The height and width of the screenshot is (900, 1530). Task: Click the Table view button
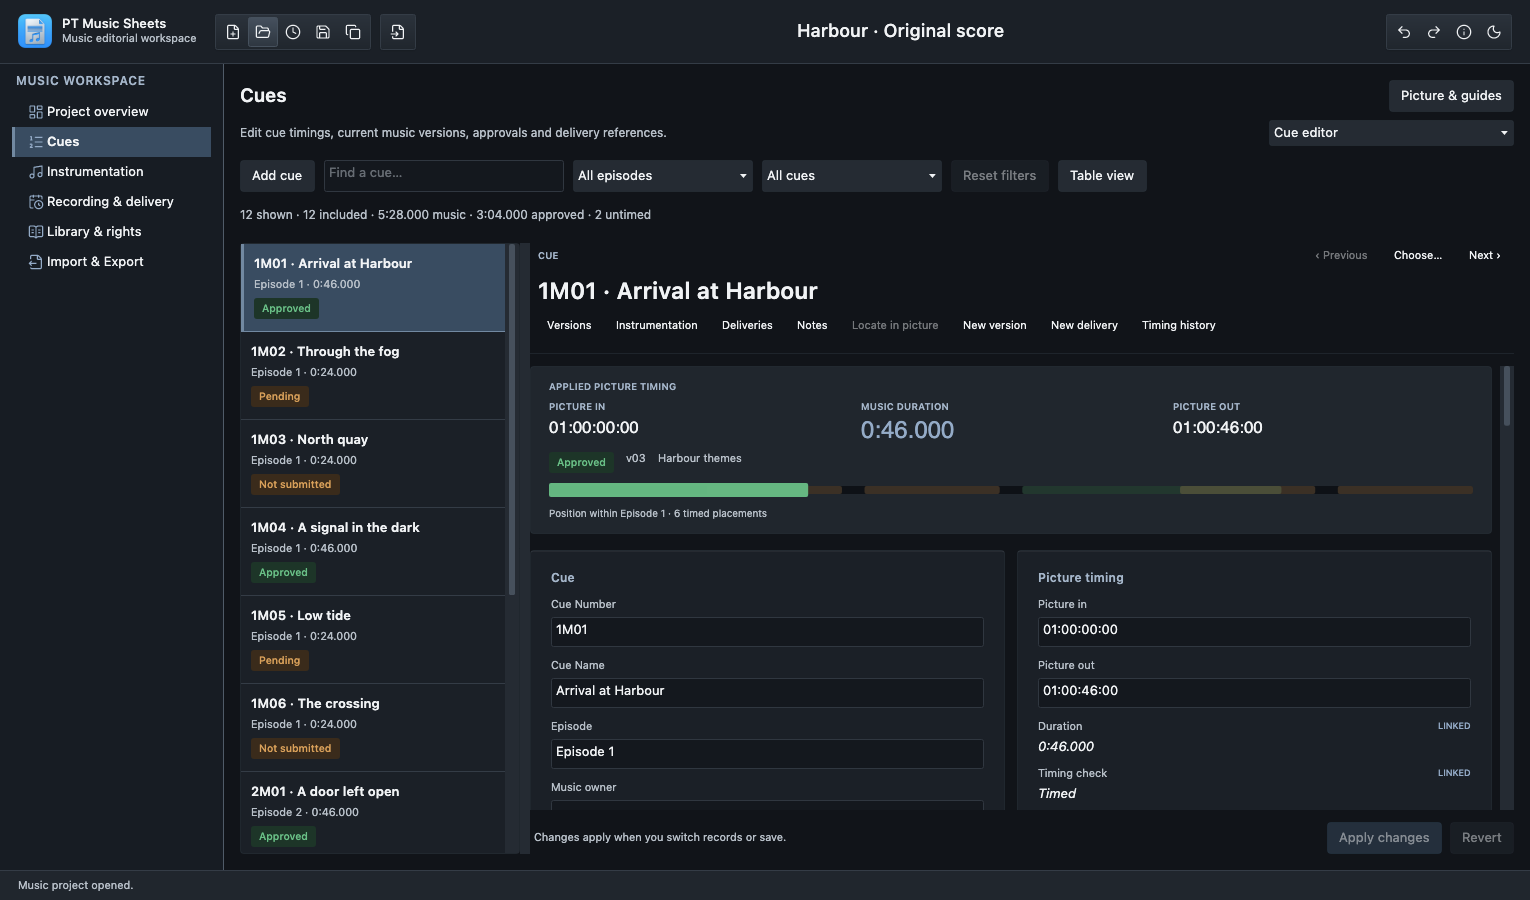coord(1102,176)
